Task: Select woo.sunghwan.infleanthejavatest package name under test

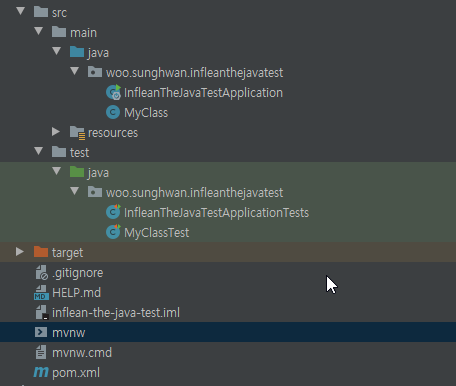Action: coord(194,193)
